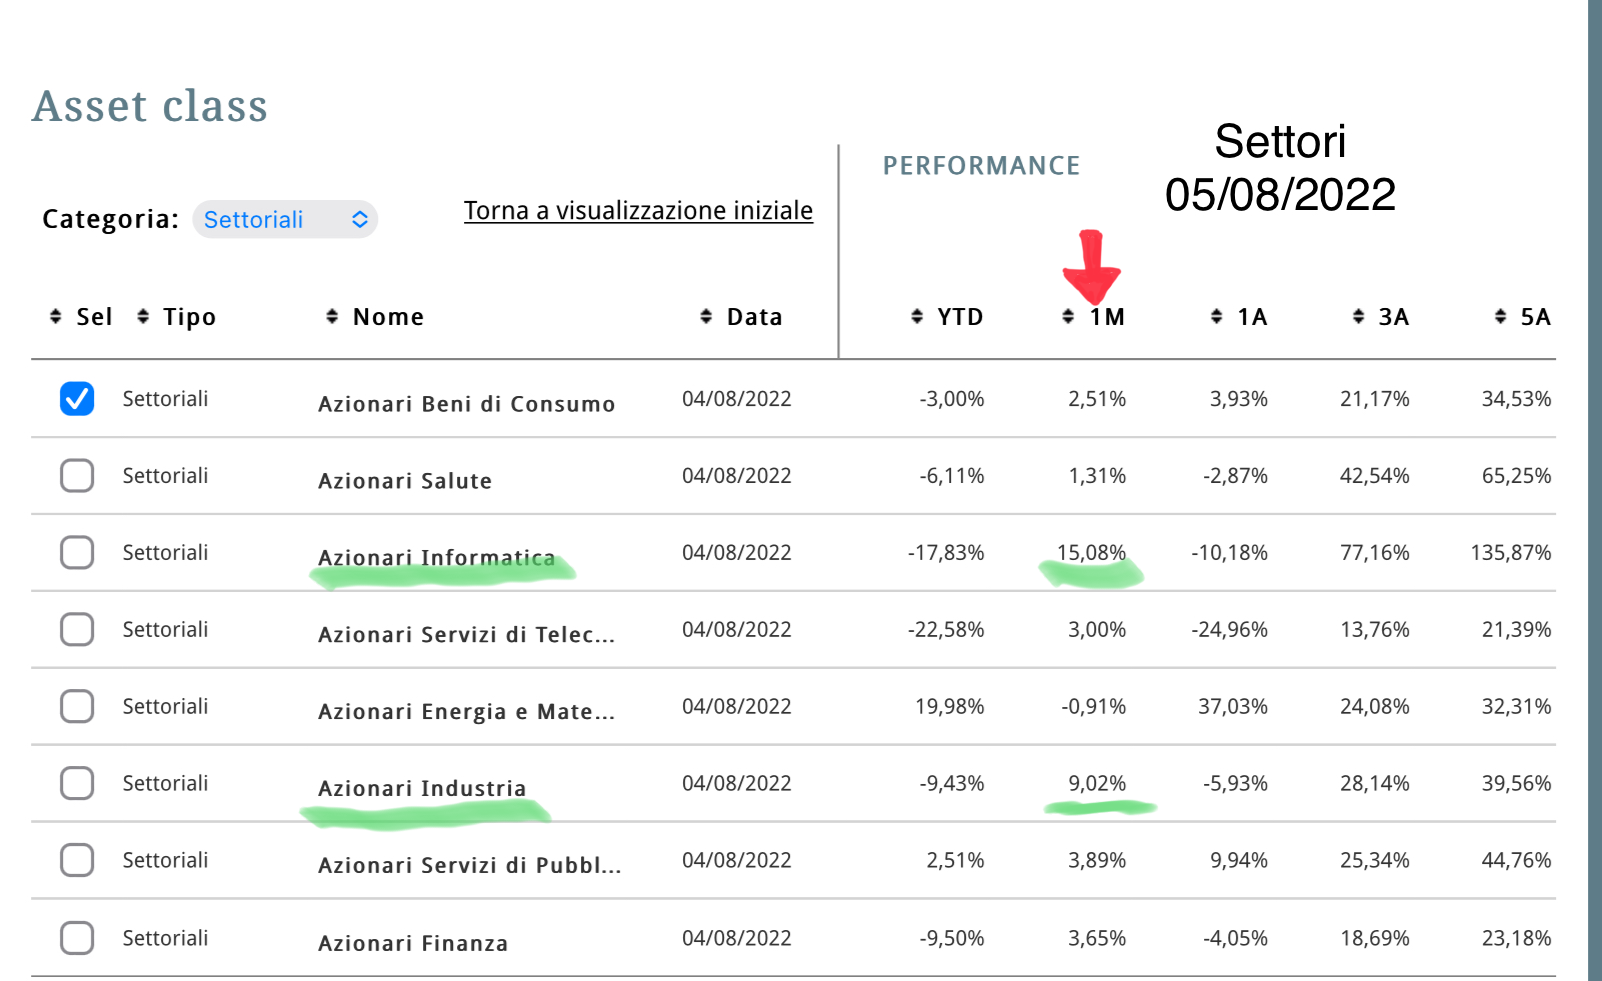Screen dimensions: 1602x981
Task: Sort by 3A column arrow icon
Action: coord(1358,317)
